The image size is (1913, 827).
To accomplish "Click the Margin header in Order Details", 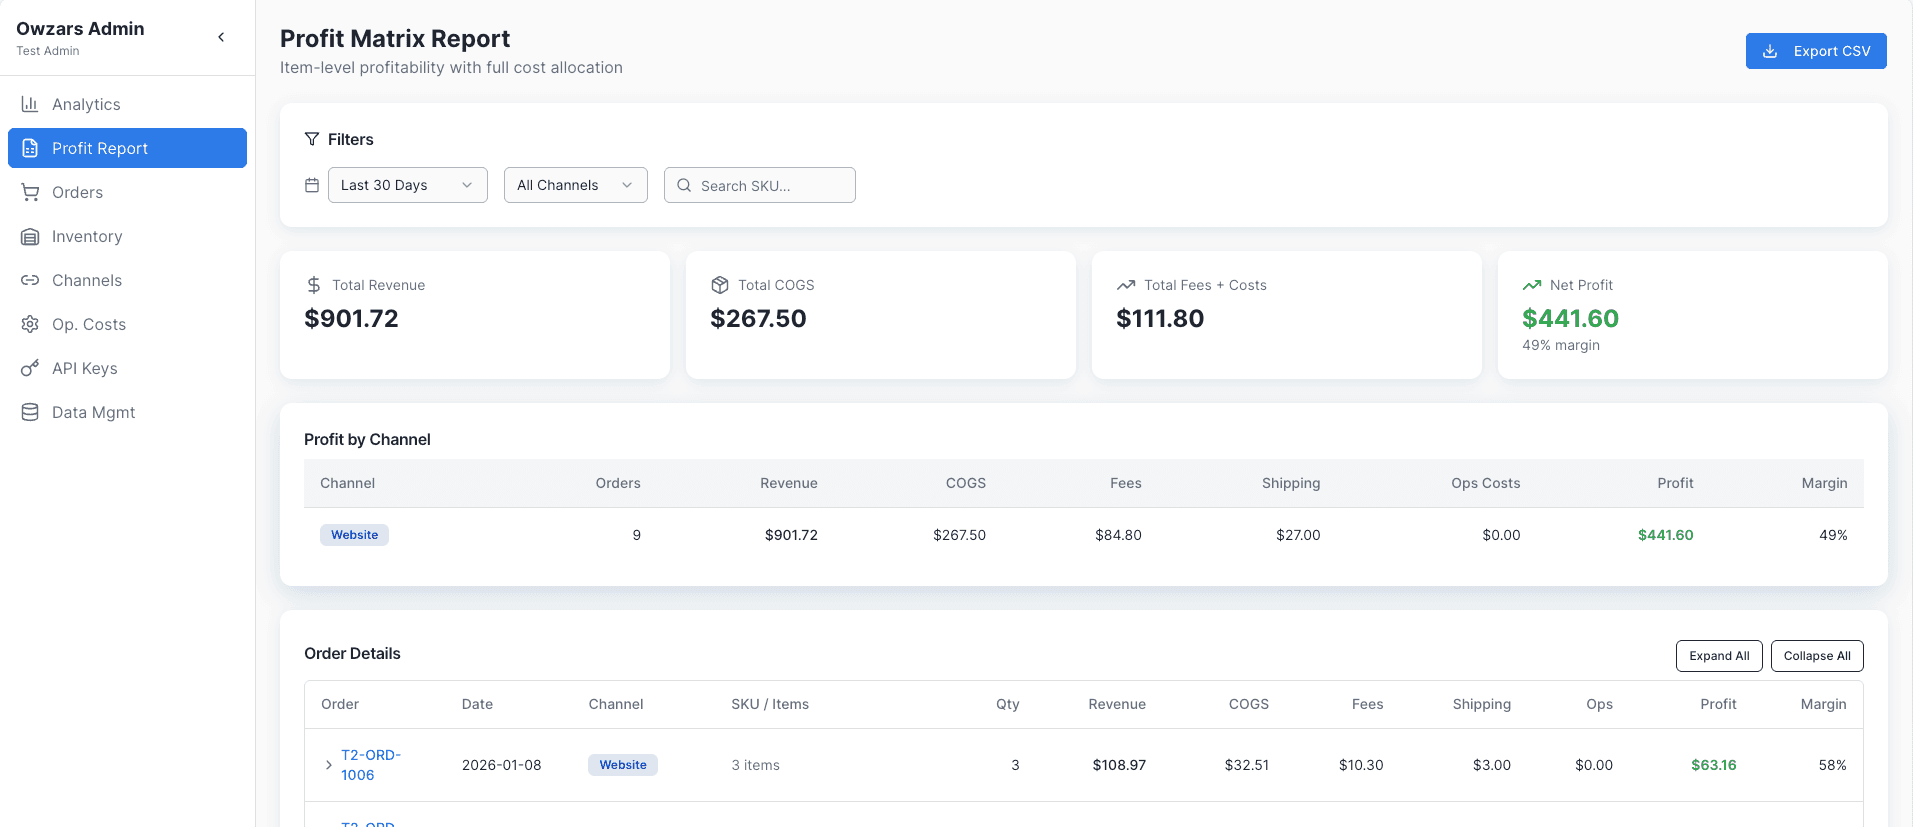I will click(1823, 704).
